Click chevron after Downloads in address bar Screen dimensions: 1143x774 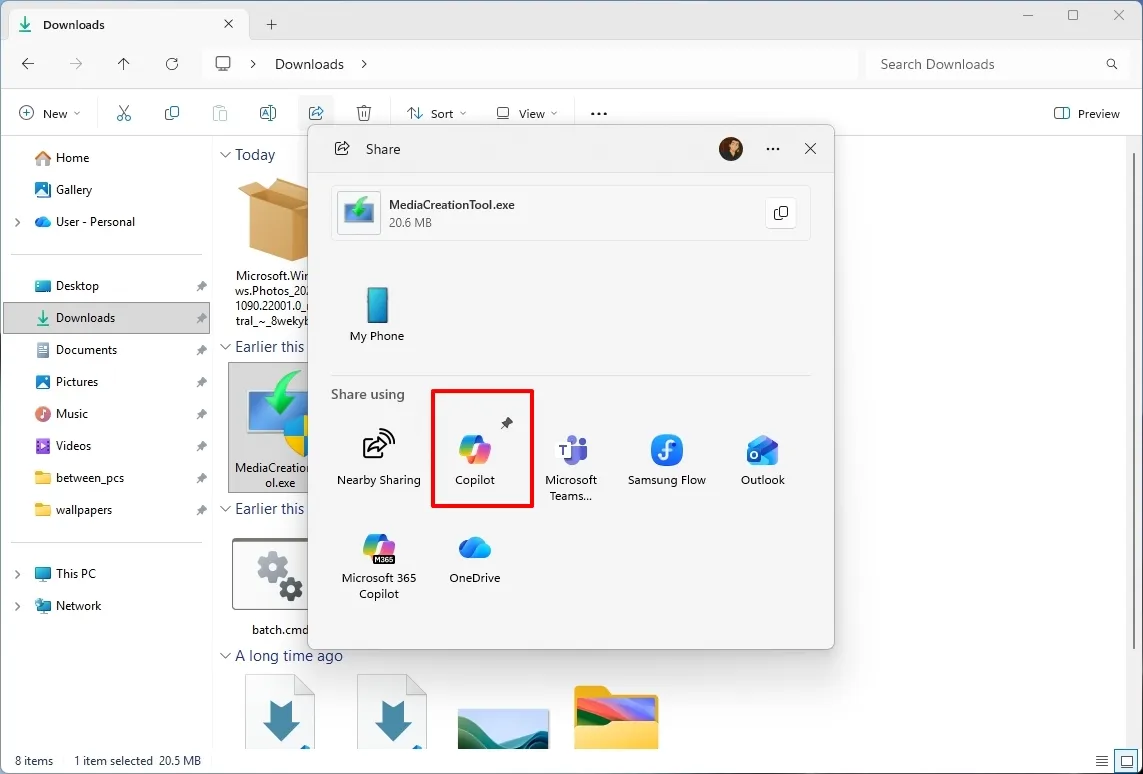(364, 64)
